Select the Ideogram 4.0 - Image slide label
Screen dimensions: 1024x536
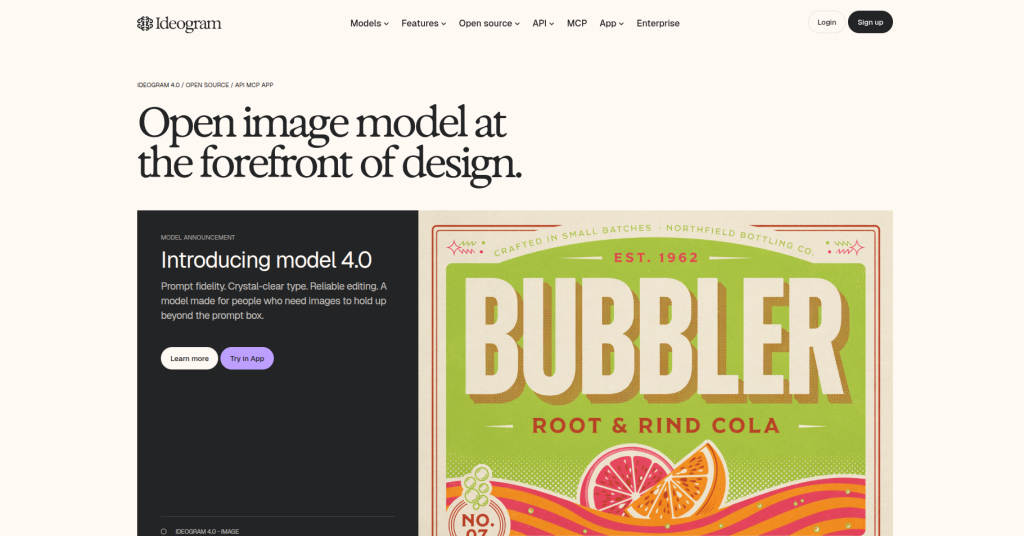click(207, 531)
